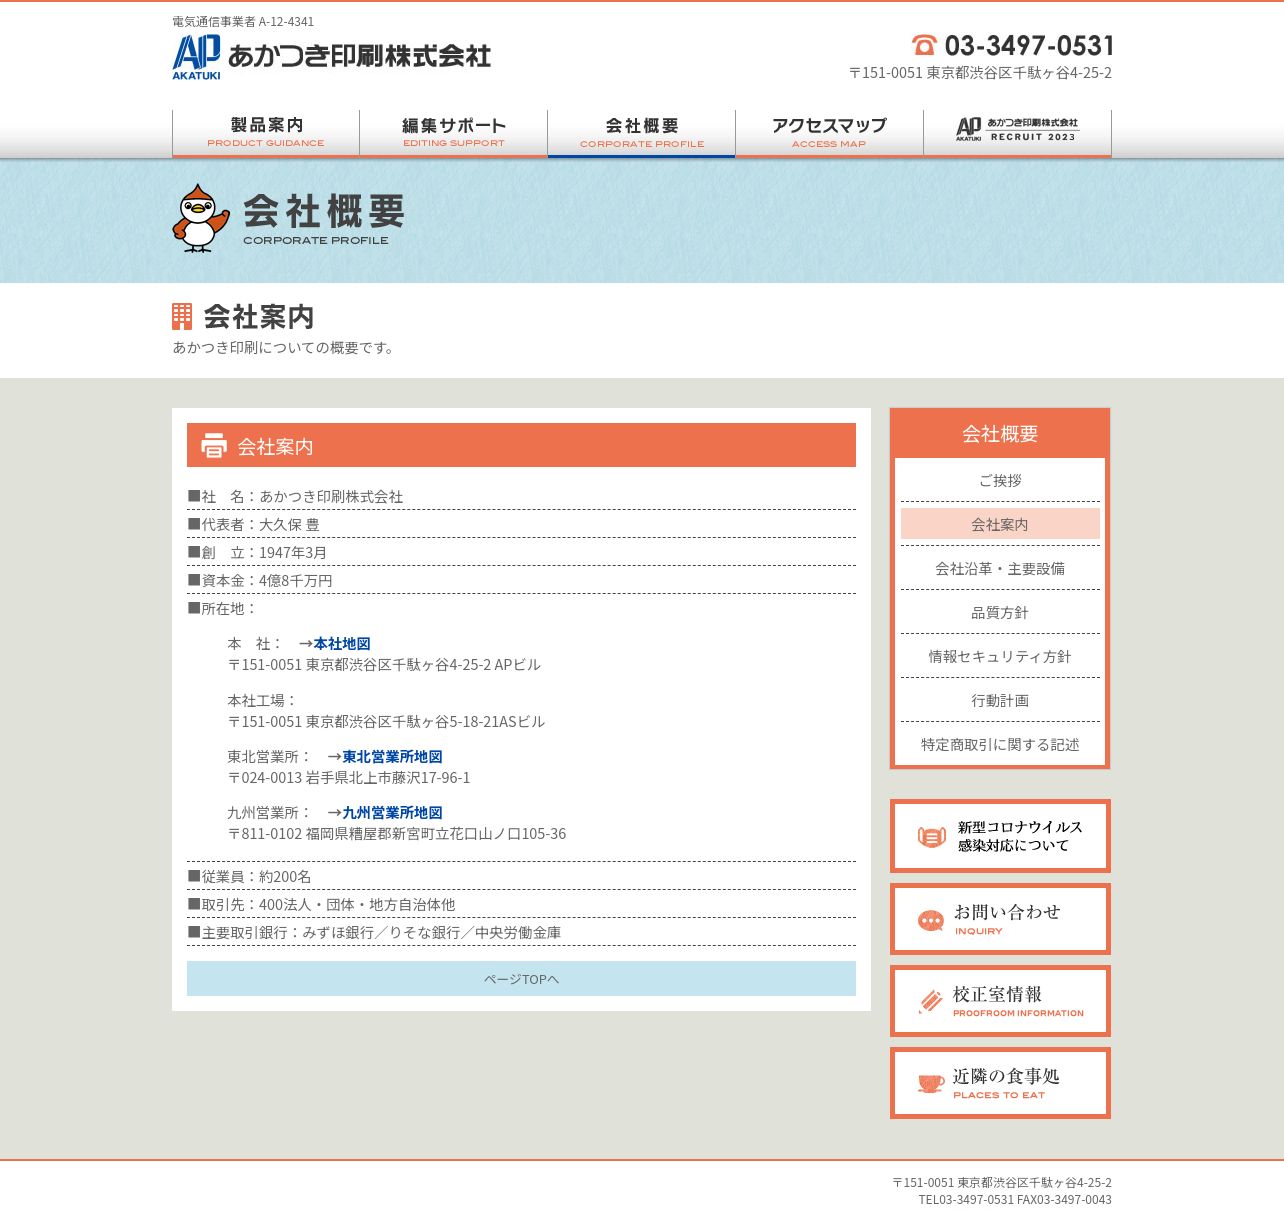
Task: Click 電気通信事業者 A-12-4341 text
Action: (x=243, y=21)
